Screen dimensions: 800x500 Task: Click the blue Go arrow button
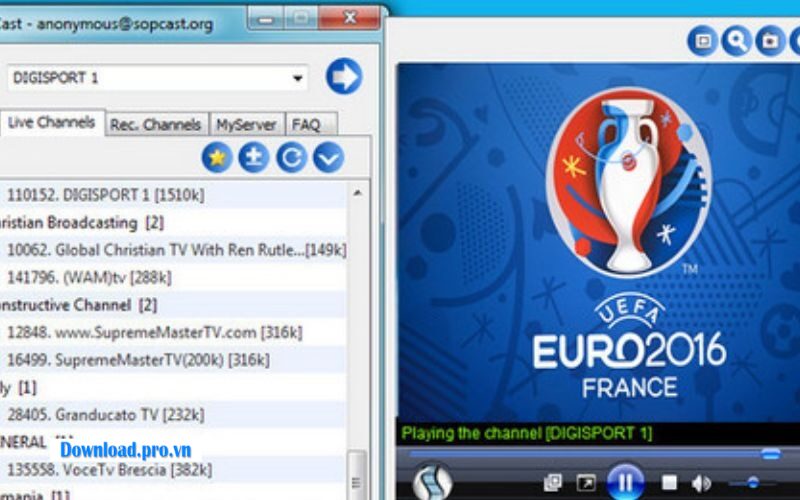click(x=344, y=77)
